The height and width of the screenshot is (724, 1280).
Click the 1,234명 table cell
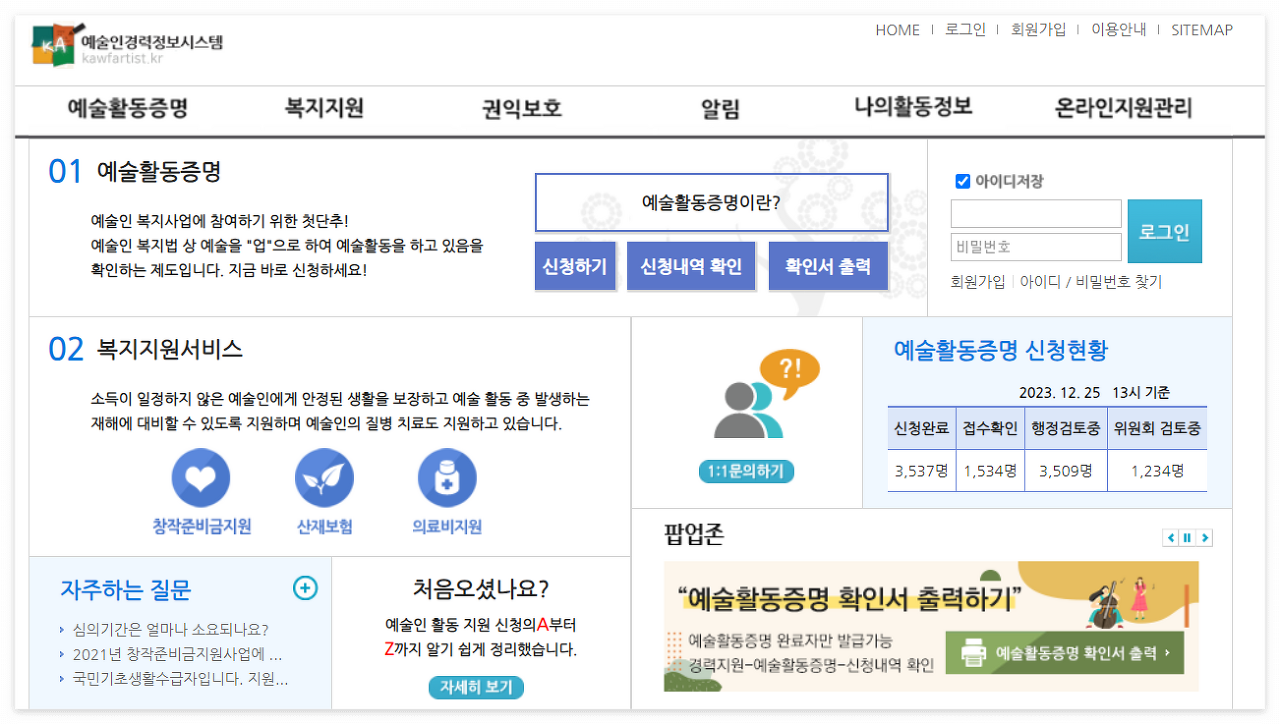pos(1158,471)
